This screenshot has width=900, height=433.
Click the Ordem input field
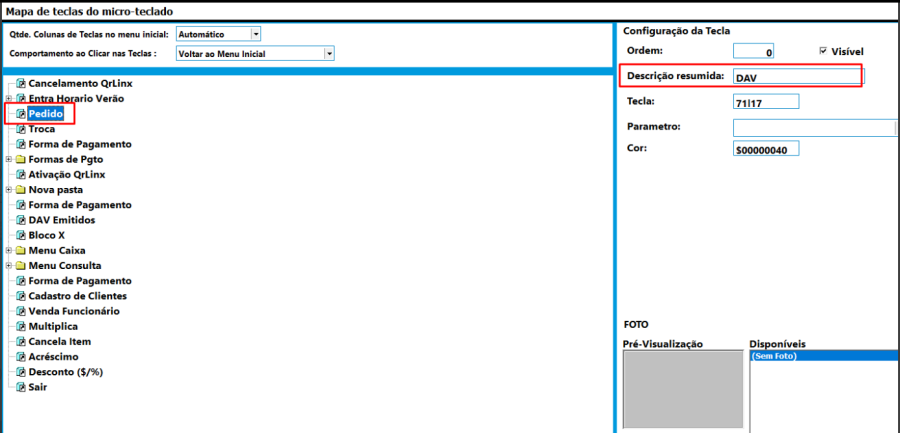754,52
